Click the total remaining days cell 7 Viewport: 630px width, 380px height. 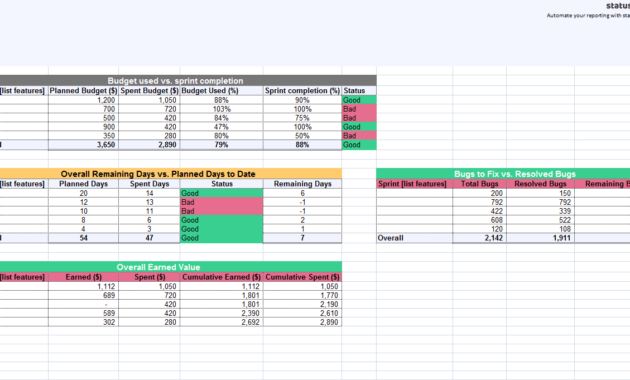tap(302, 238)
